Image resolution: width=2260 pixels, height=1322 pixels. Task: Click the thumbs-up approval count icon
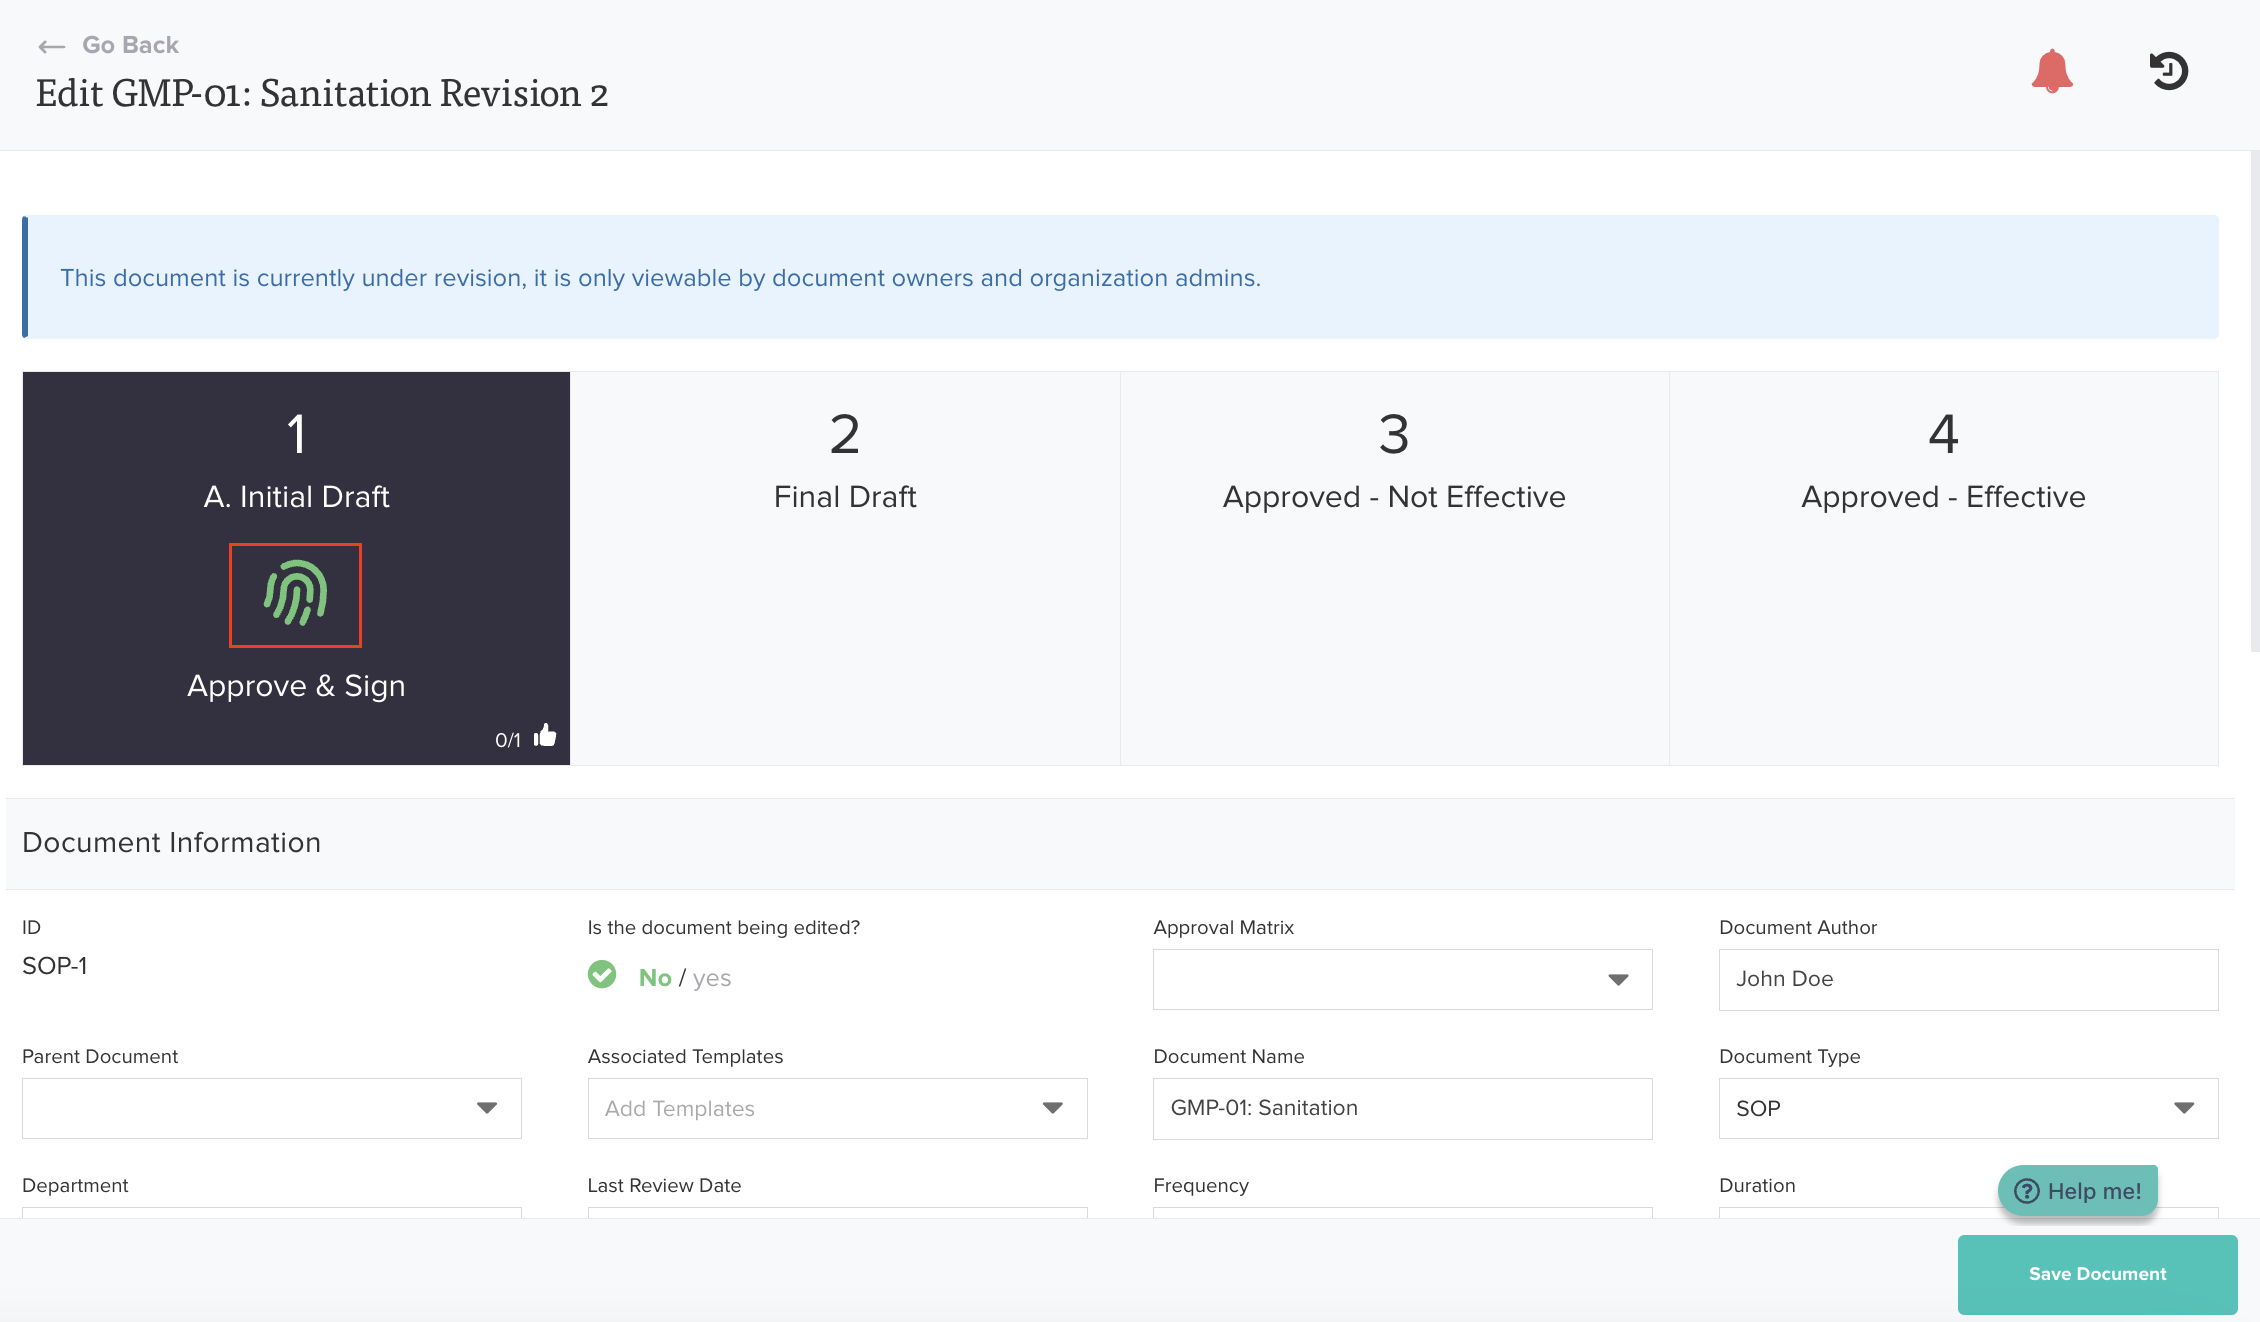click(x=545, y=737)
